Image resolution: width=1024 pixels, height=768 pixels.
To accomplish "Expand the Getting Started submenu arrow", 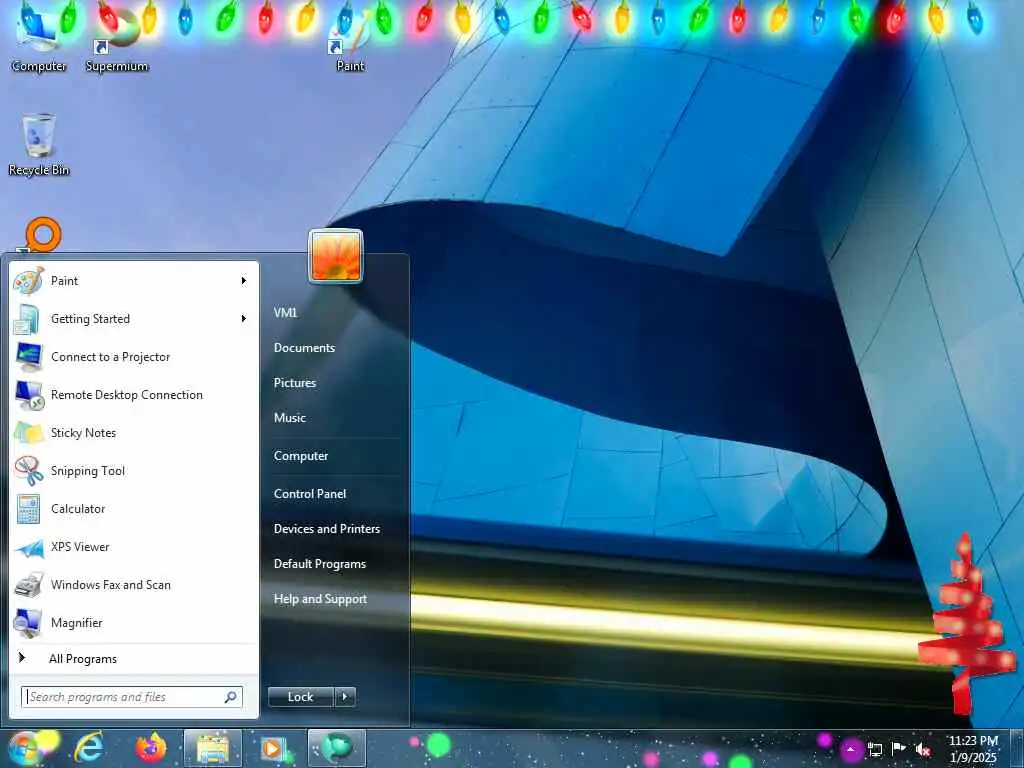I will pos(244,319).
